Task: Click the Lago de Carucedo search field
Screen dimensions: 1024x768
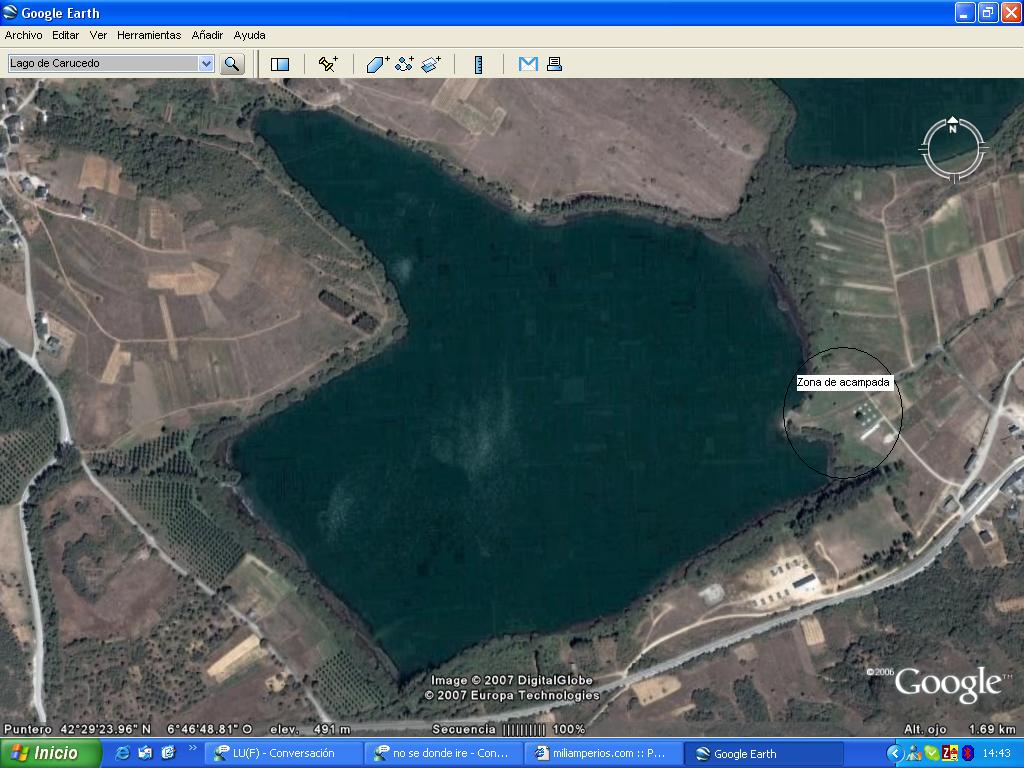Action: 102,64
